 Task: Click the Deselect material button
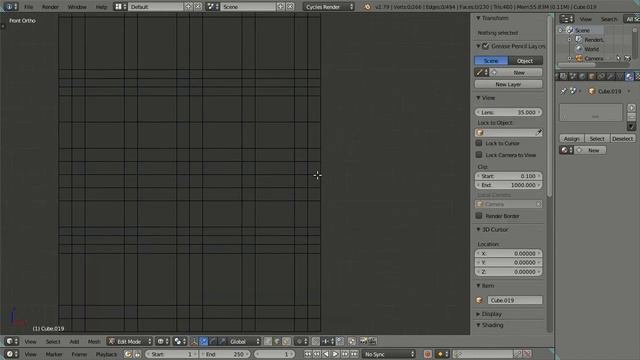(622, 139)
